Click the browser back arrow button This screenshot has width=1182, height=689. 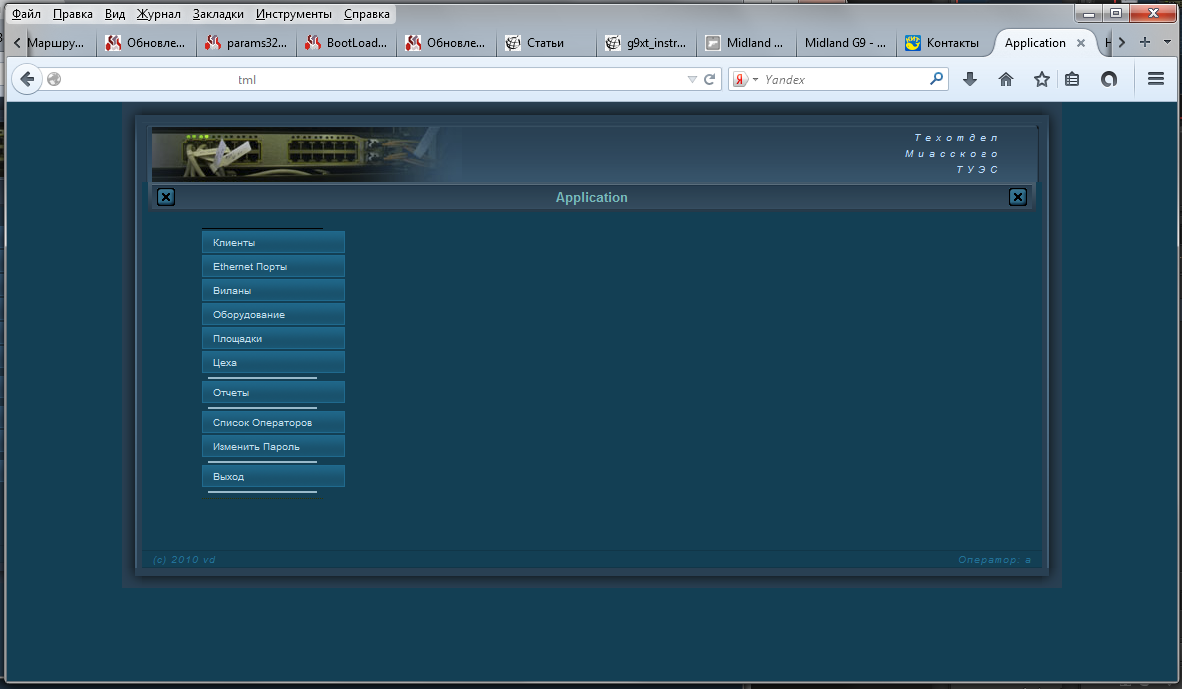click(27, 80)
